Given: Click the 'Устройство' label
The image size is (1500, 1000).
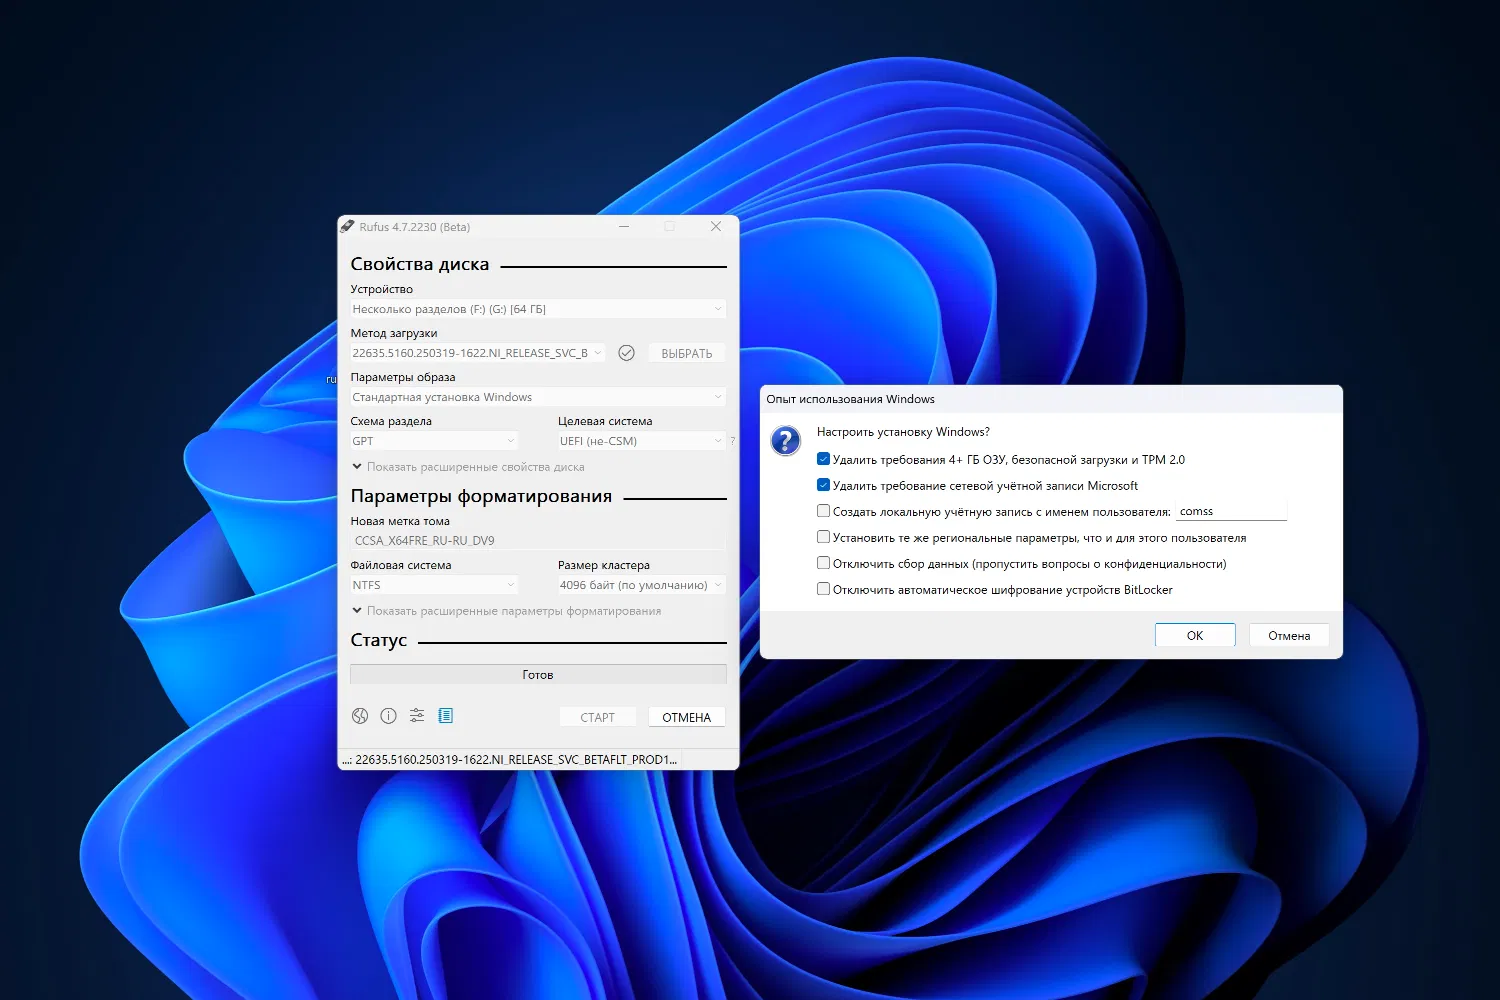Looking at the screenshot, I should click(x=382, y=289).
